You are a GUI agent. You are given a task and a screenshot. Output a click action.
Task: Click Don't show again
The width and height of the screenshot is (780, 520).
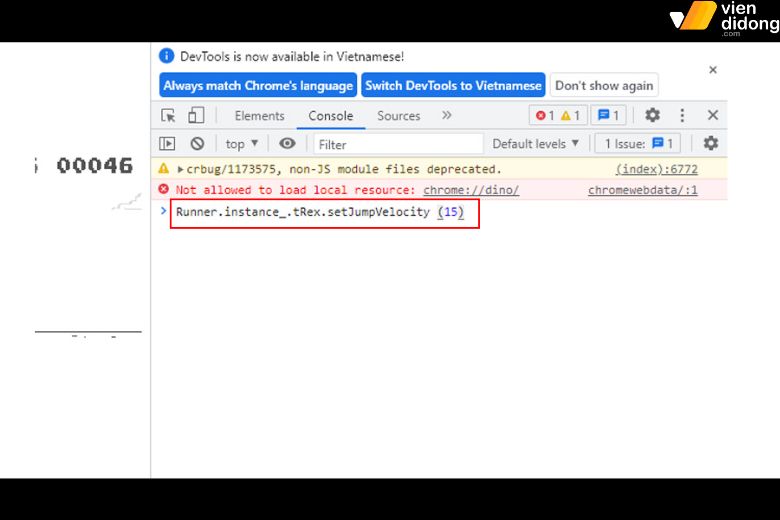[x=604, y=86]
